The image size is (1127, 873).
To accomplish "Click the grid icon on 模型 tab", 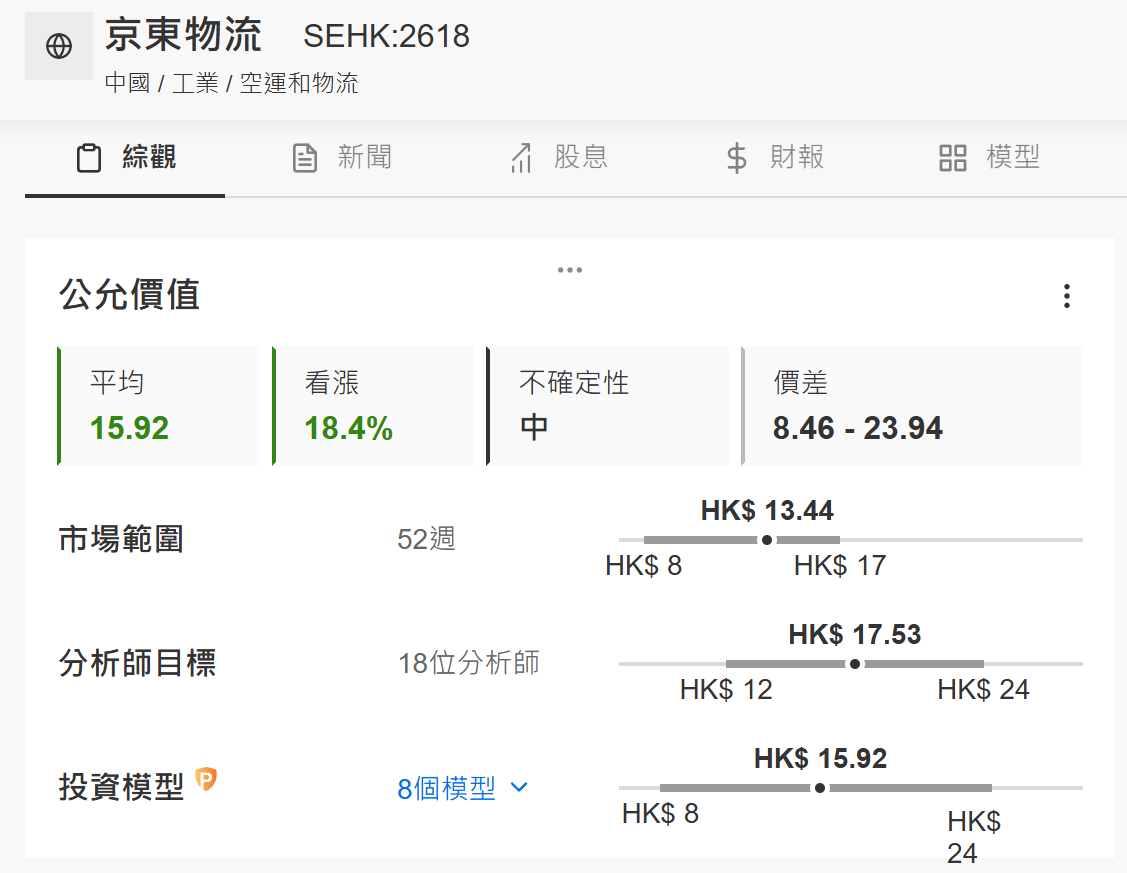I will pos(953,158).
